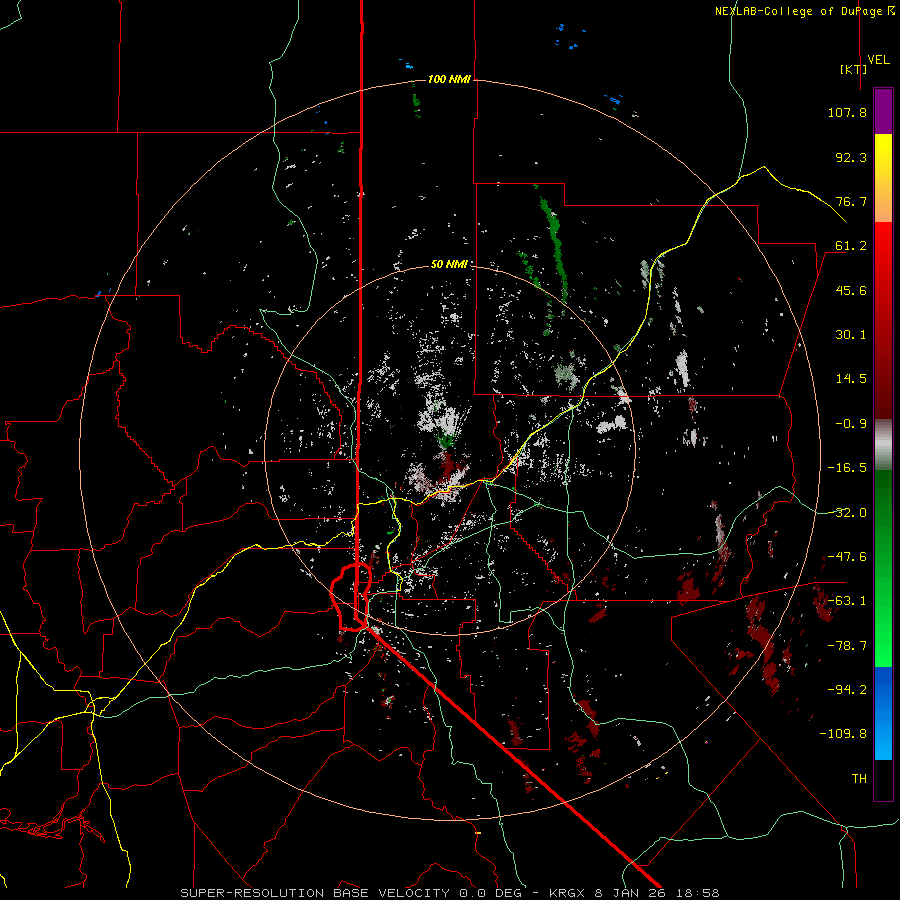Click the green segment of the color bar
This screenshot has width=900, height=900.
(883, 568)
